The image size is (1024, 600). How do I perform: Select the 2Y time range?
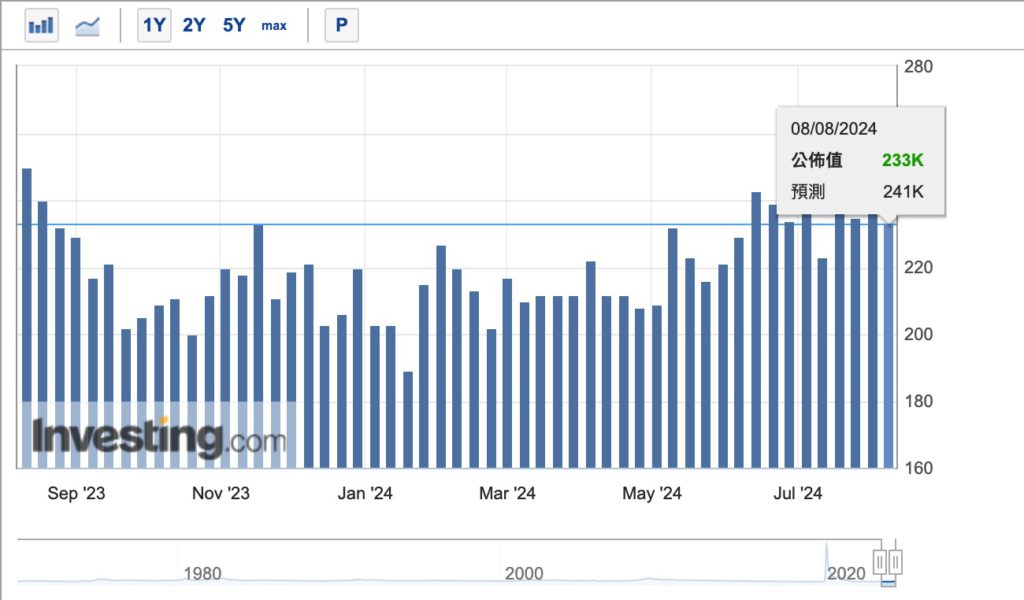point(193,25)
